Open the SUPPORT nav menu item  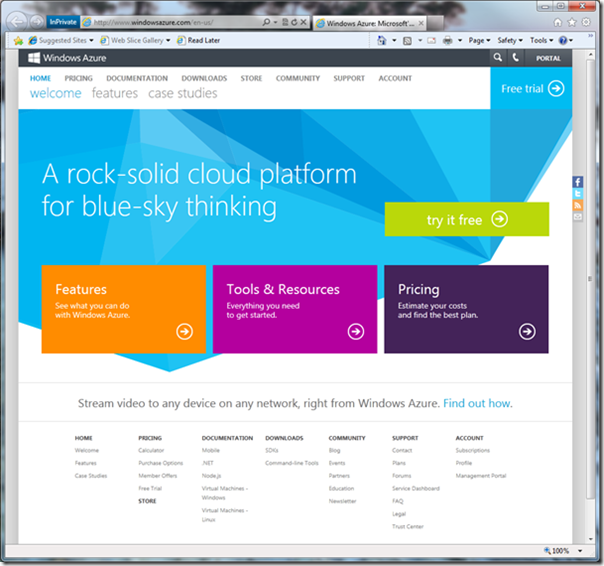349,78
